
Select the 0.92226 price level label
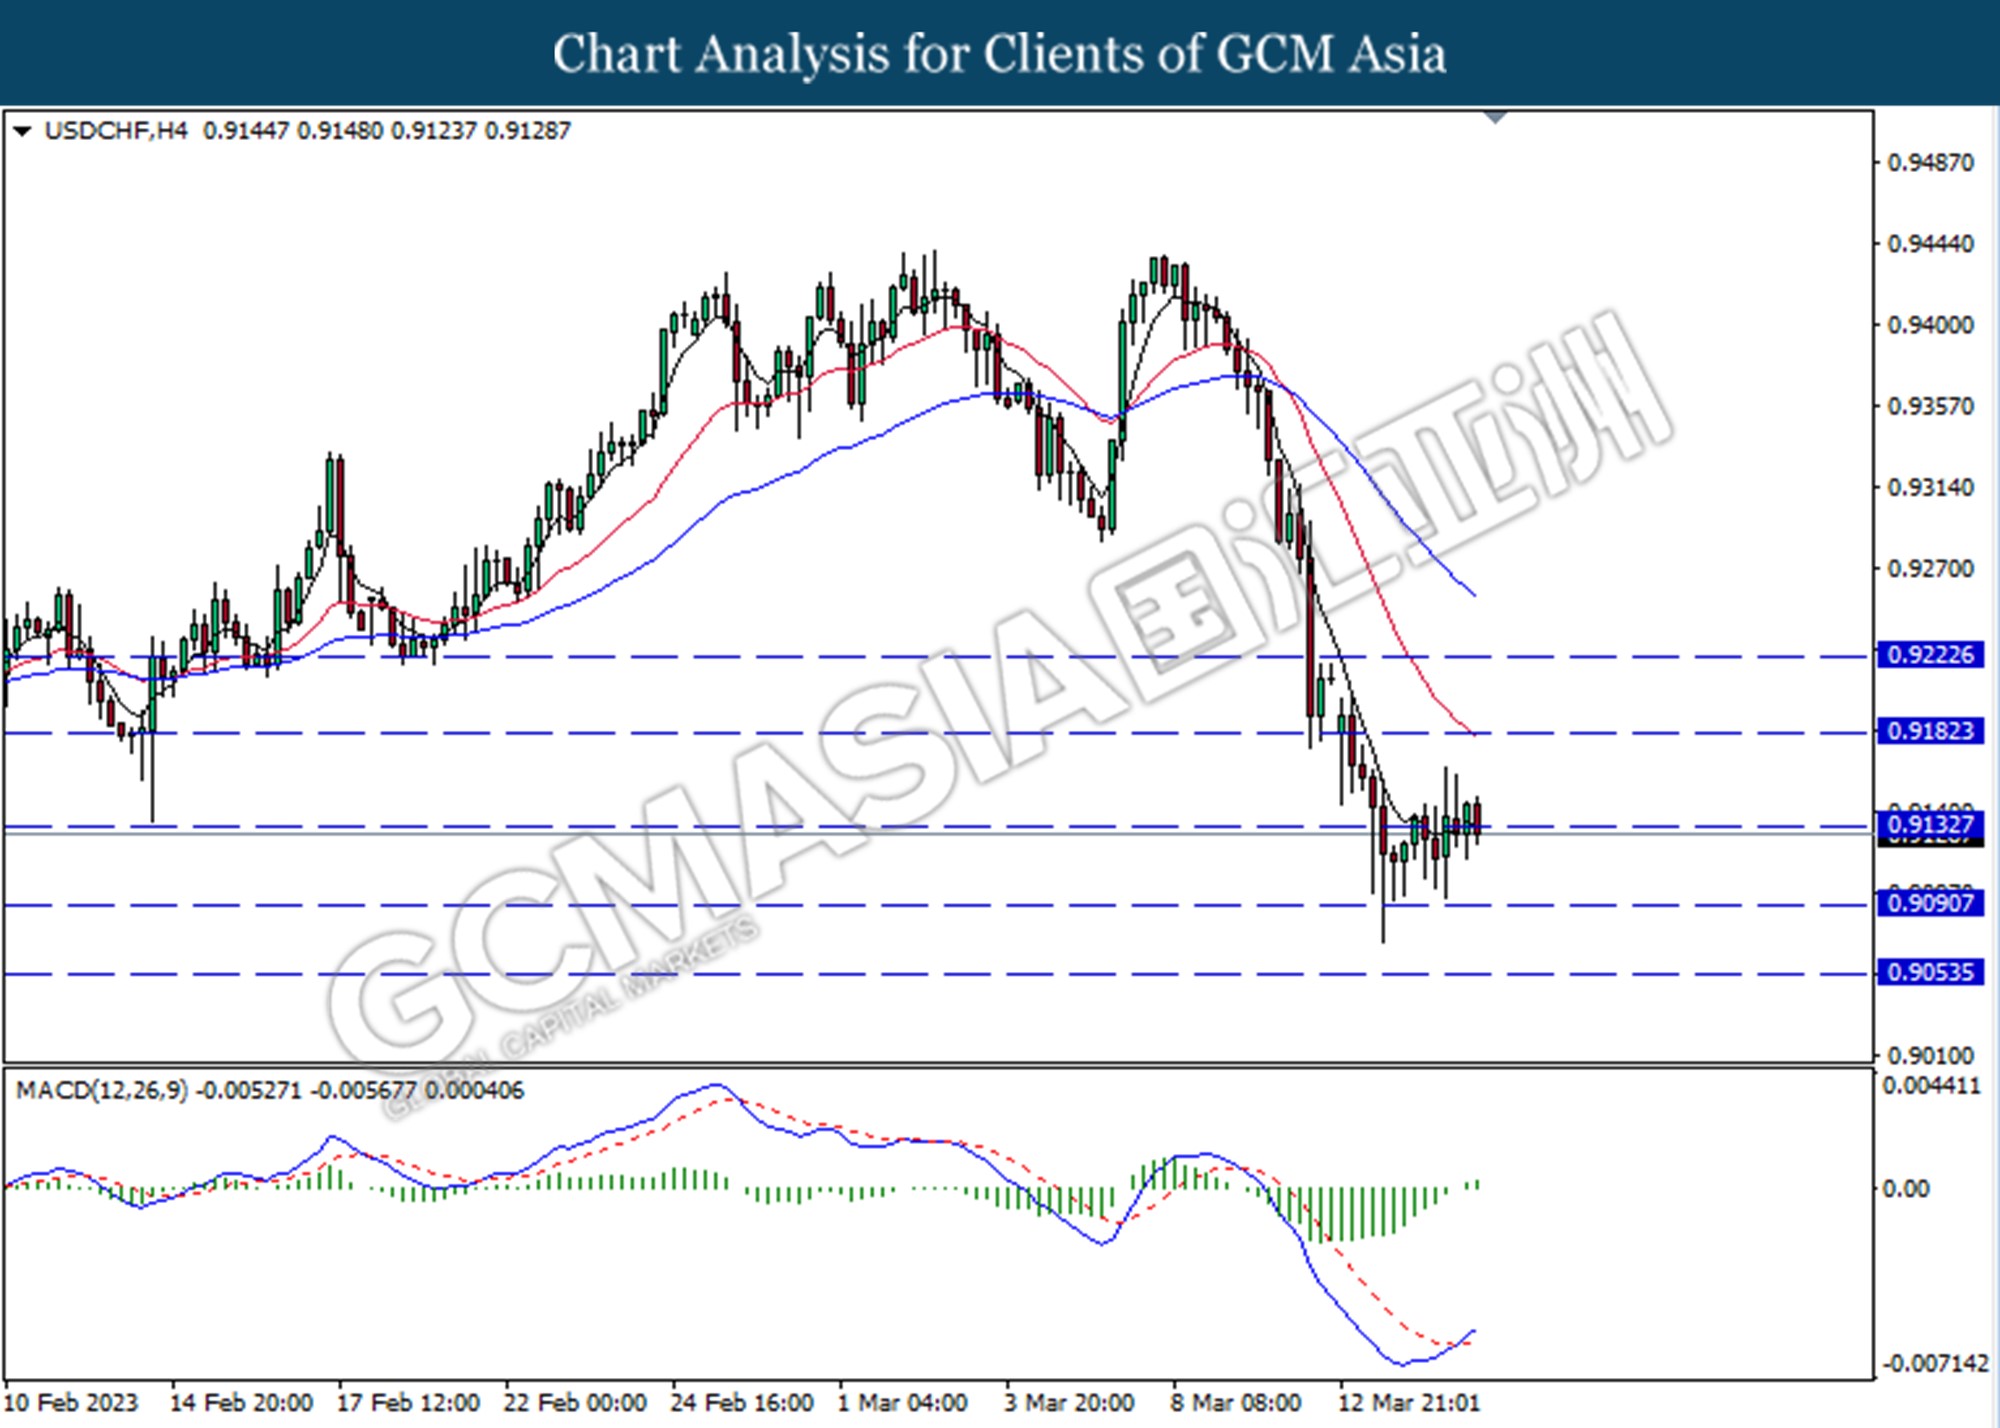tap(1930, 655)
